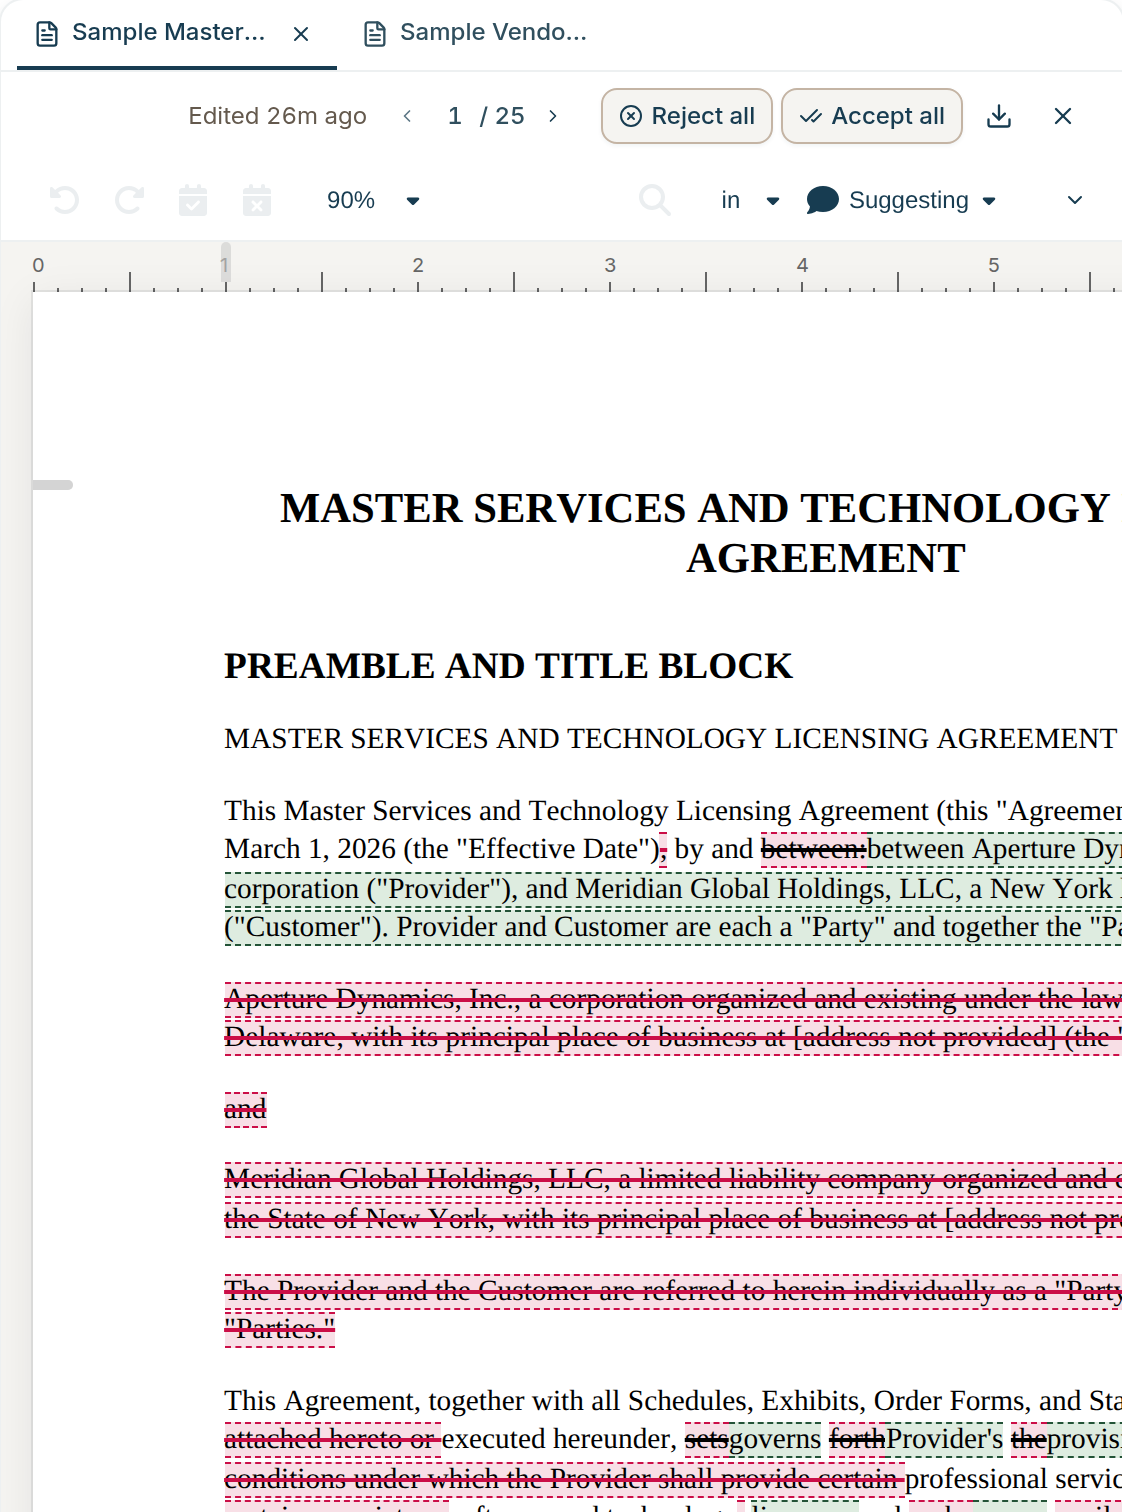
Task: Click the inserted text 'Provider's'
Action: [x=944, y=1439]
